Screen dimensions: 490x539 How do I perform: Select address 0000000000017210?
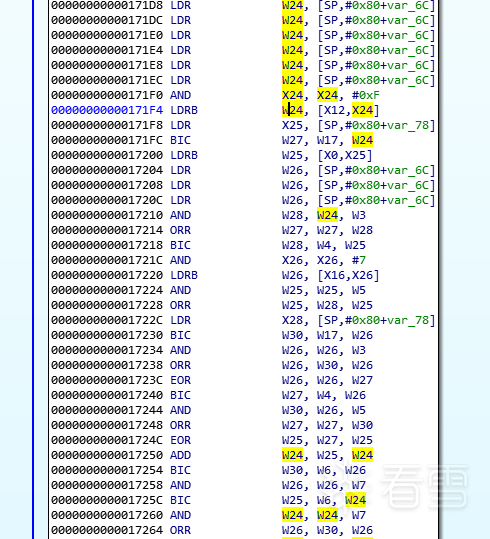point(107,215)
